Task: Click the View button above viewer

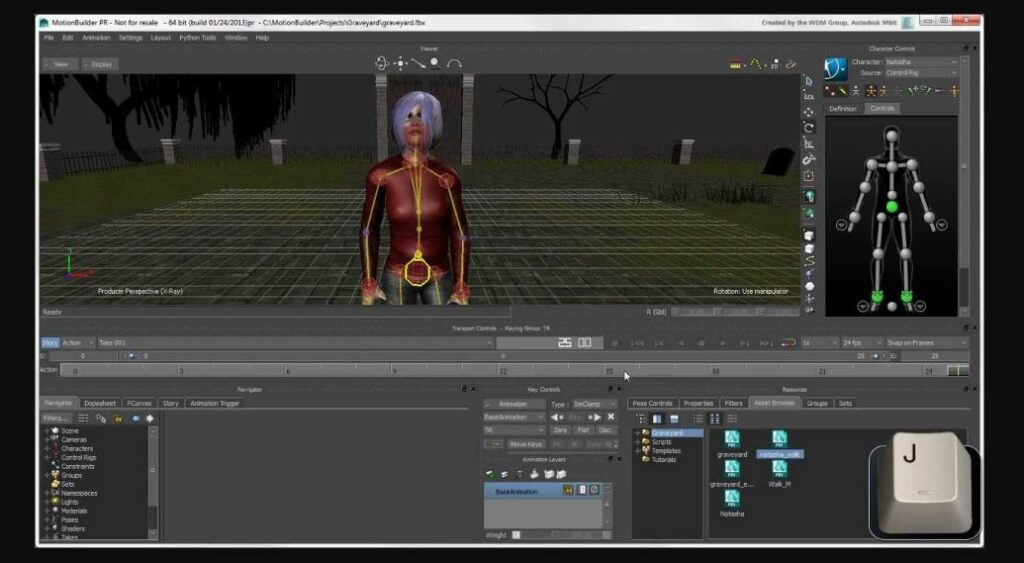Action: [x=60, y=64]
